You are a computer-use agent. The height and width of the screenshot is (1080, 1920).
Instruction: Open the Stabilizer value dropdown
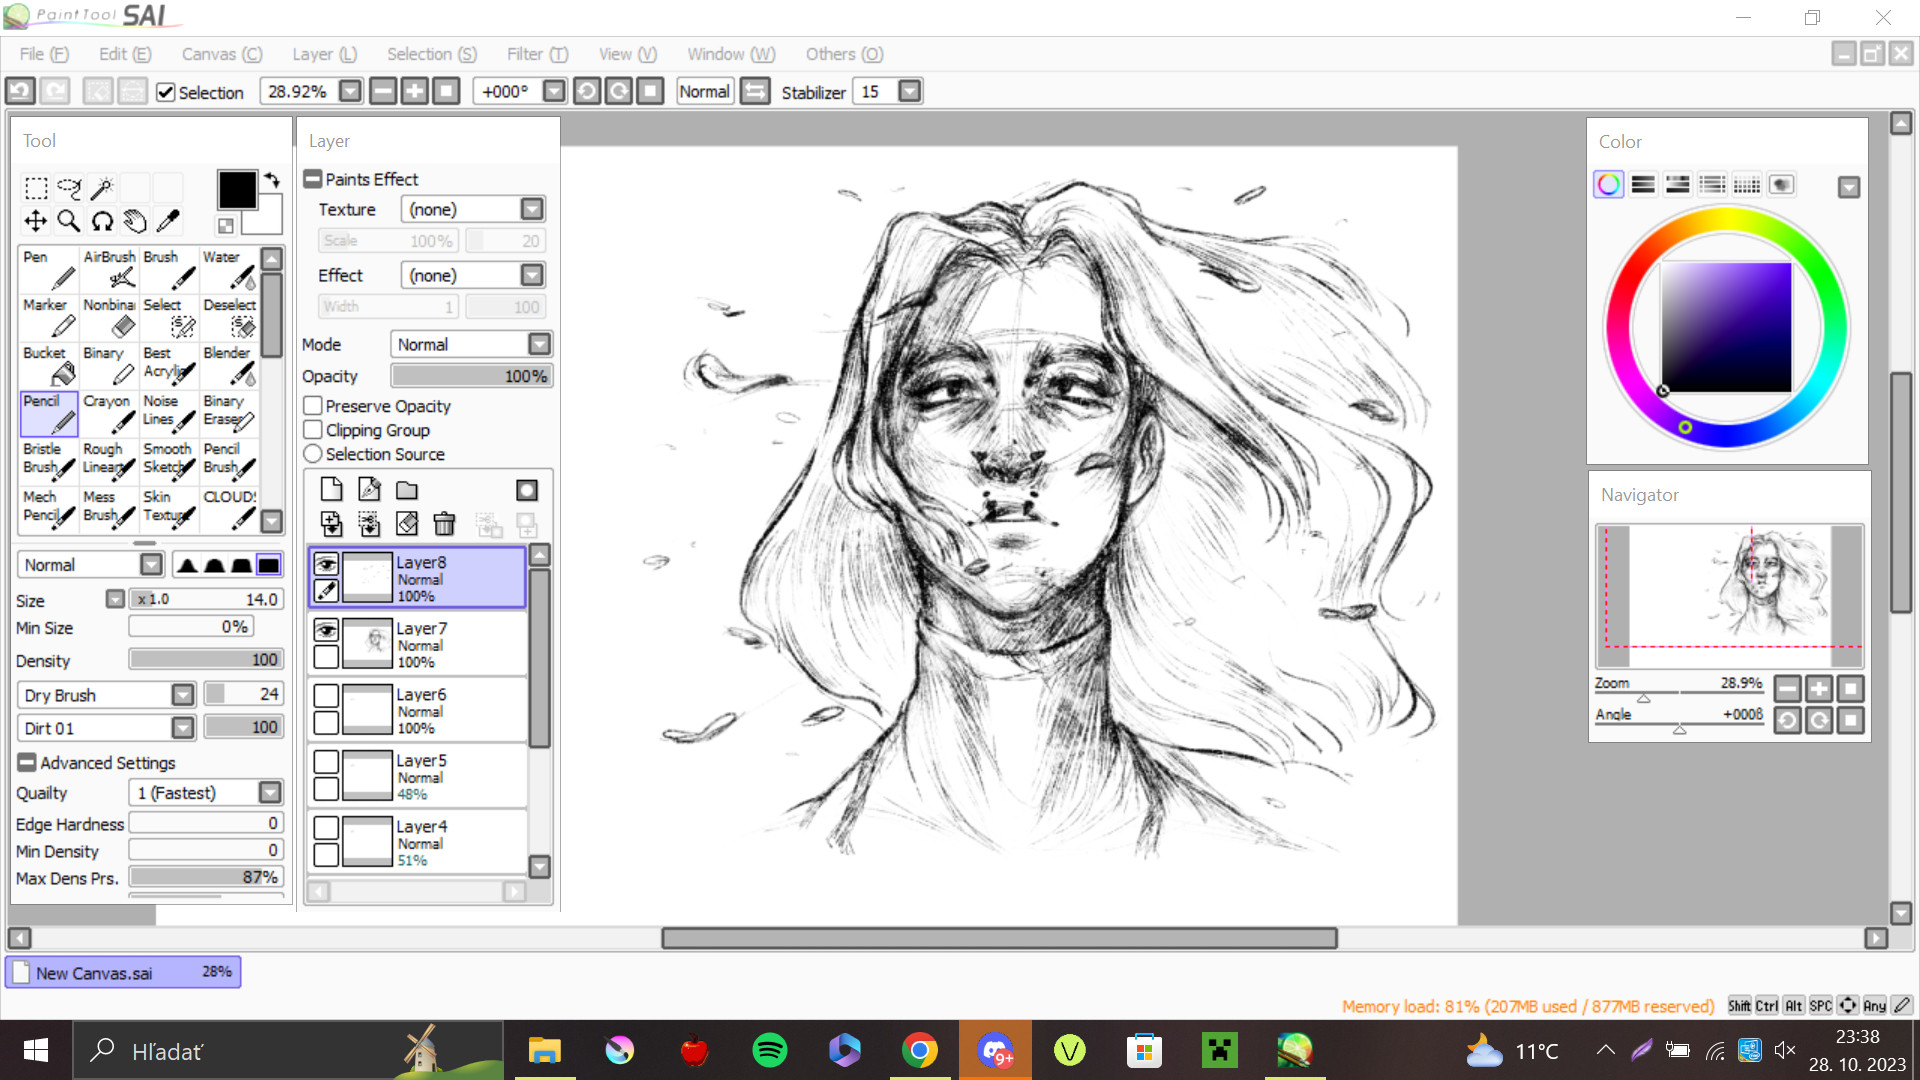click(x=909, y=91)
